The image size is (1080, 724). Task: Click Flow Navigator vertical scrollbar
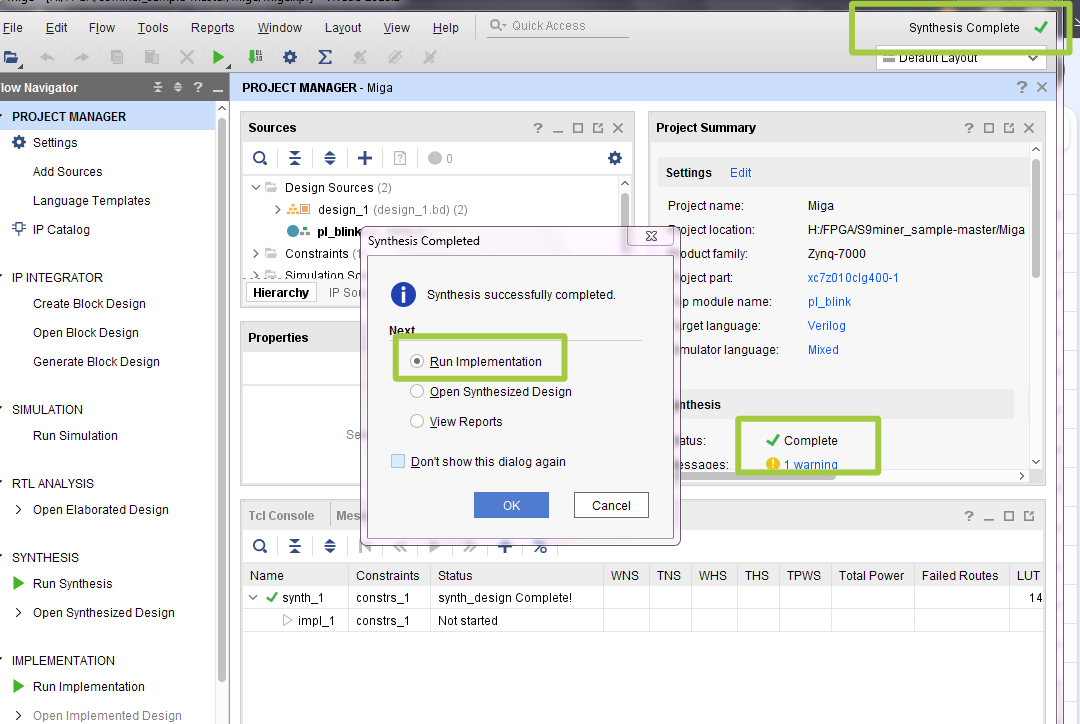coord(221,400)
